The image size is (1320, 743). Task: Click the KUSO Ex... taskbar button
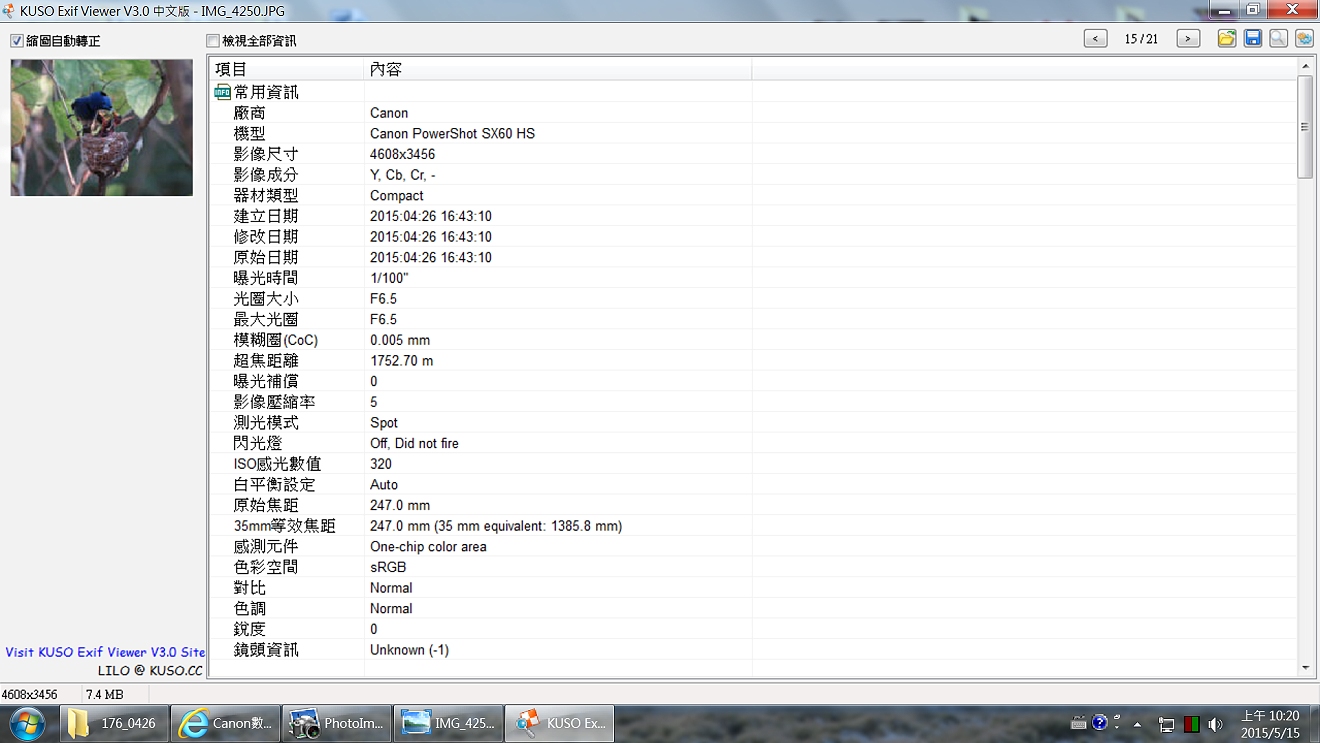coord(560,723)
